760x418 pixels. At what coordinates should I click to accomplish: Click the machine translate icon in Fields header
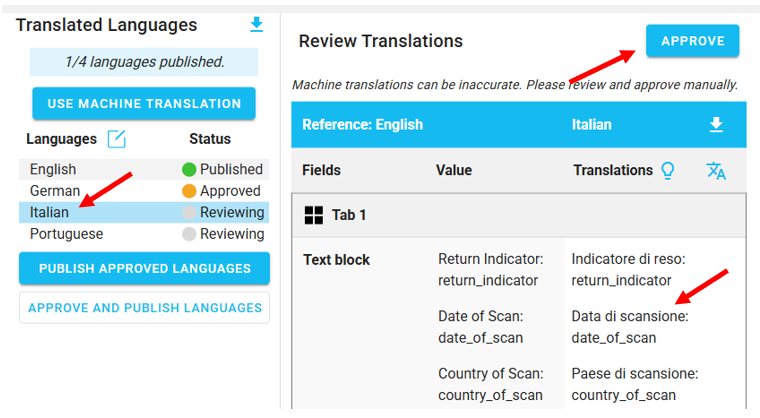(716, 171)
